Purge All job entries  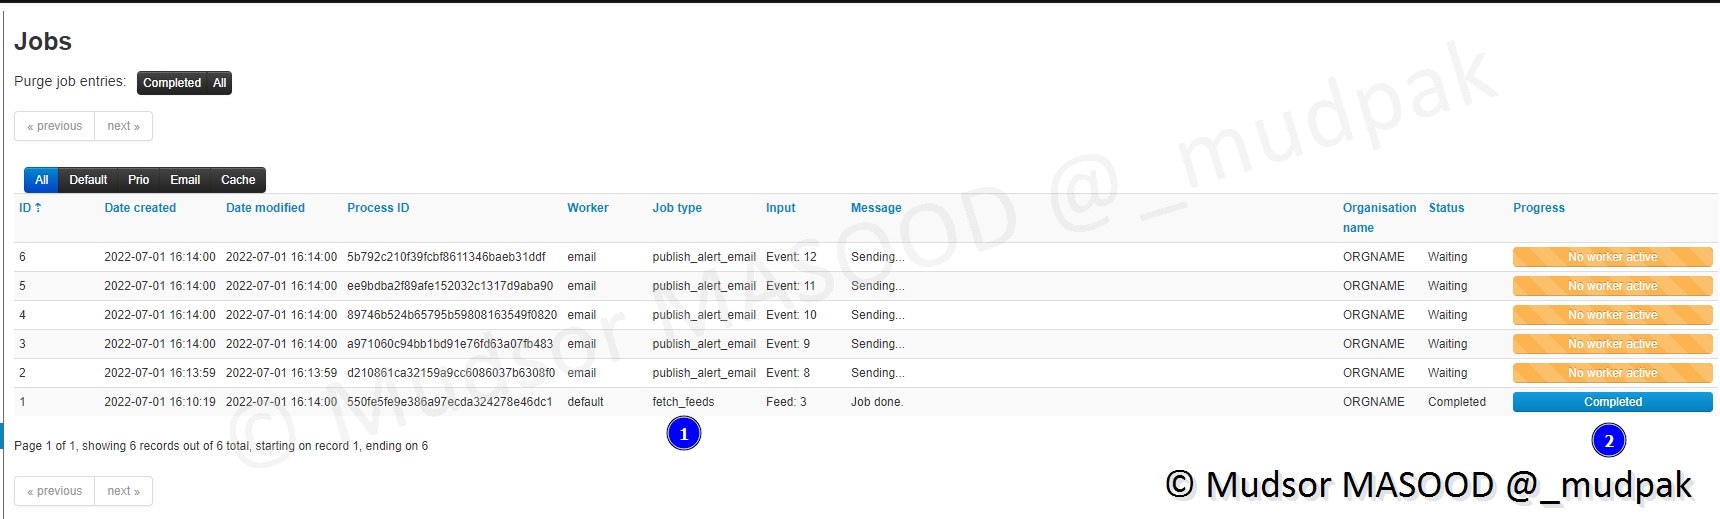[220, 83]
